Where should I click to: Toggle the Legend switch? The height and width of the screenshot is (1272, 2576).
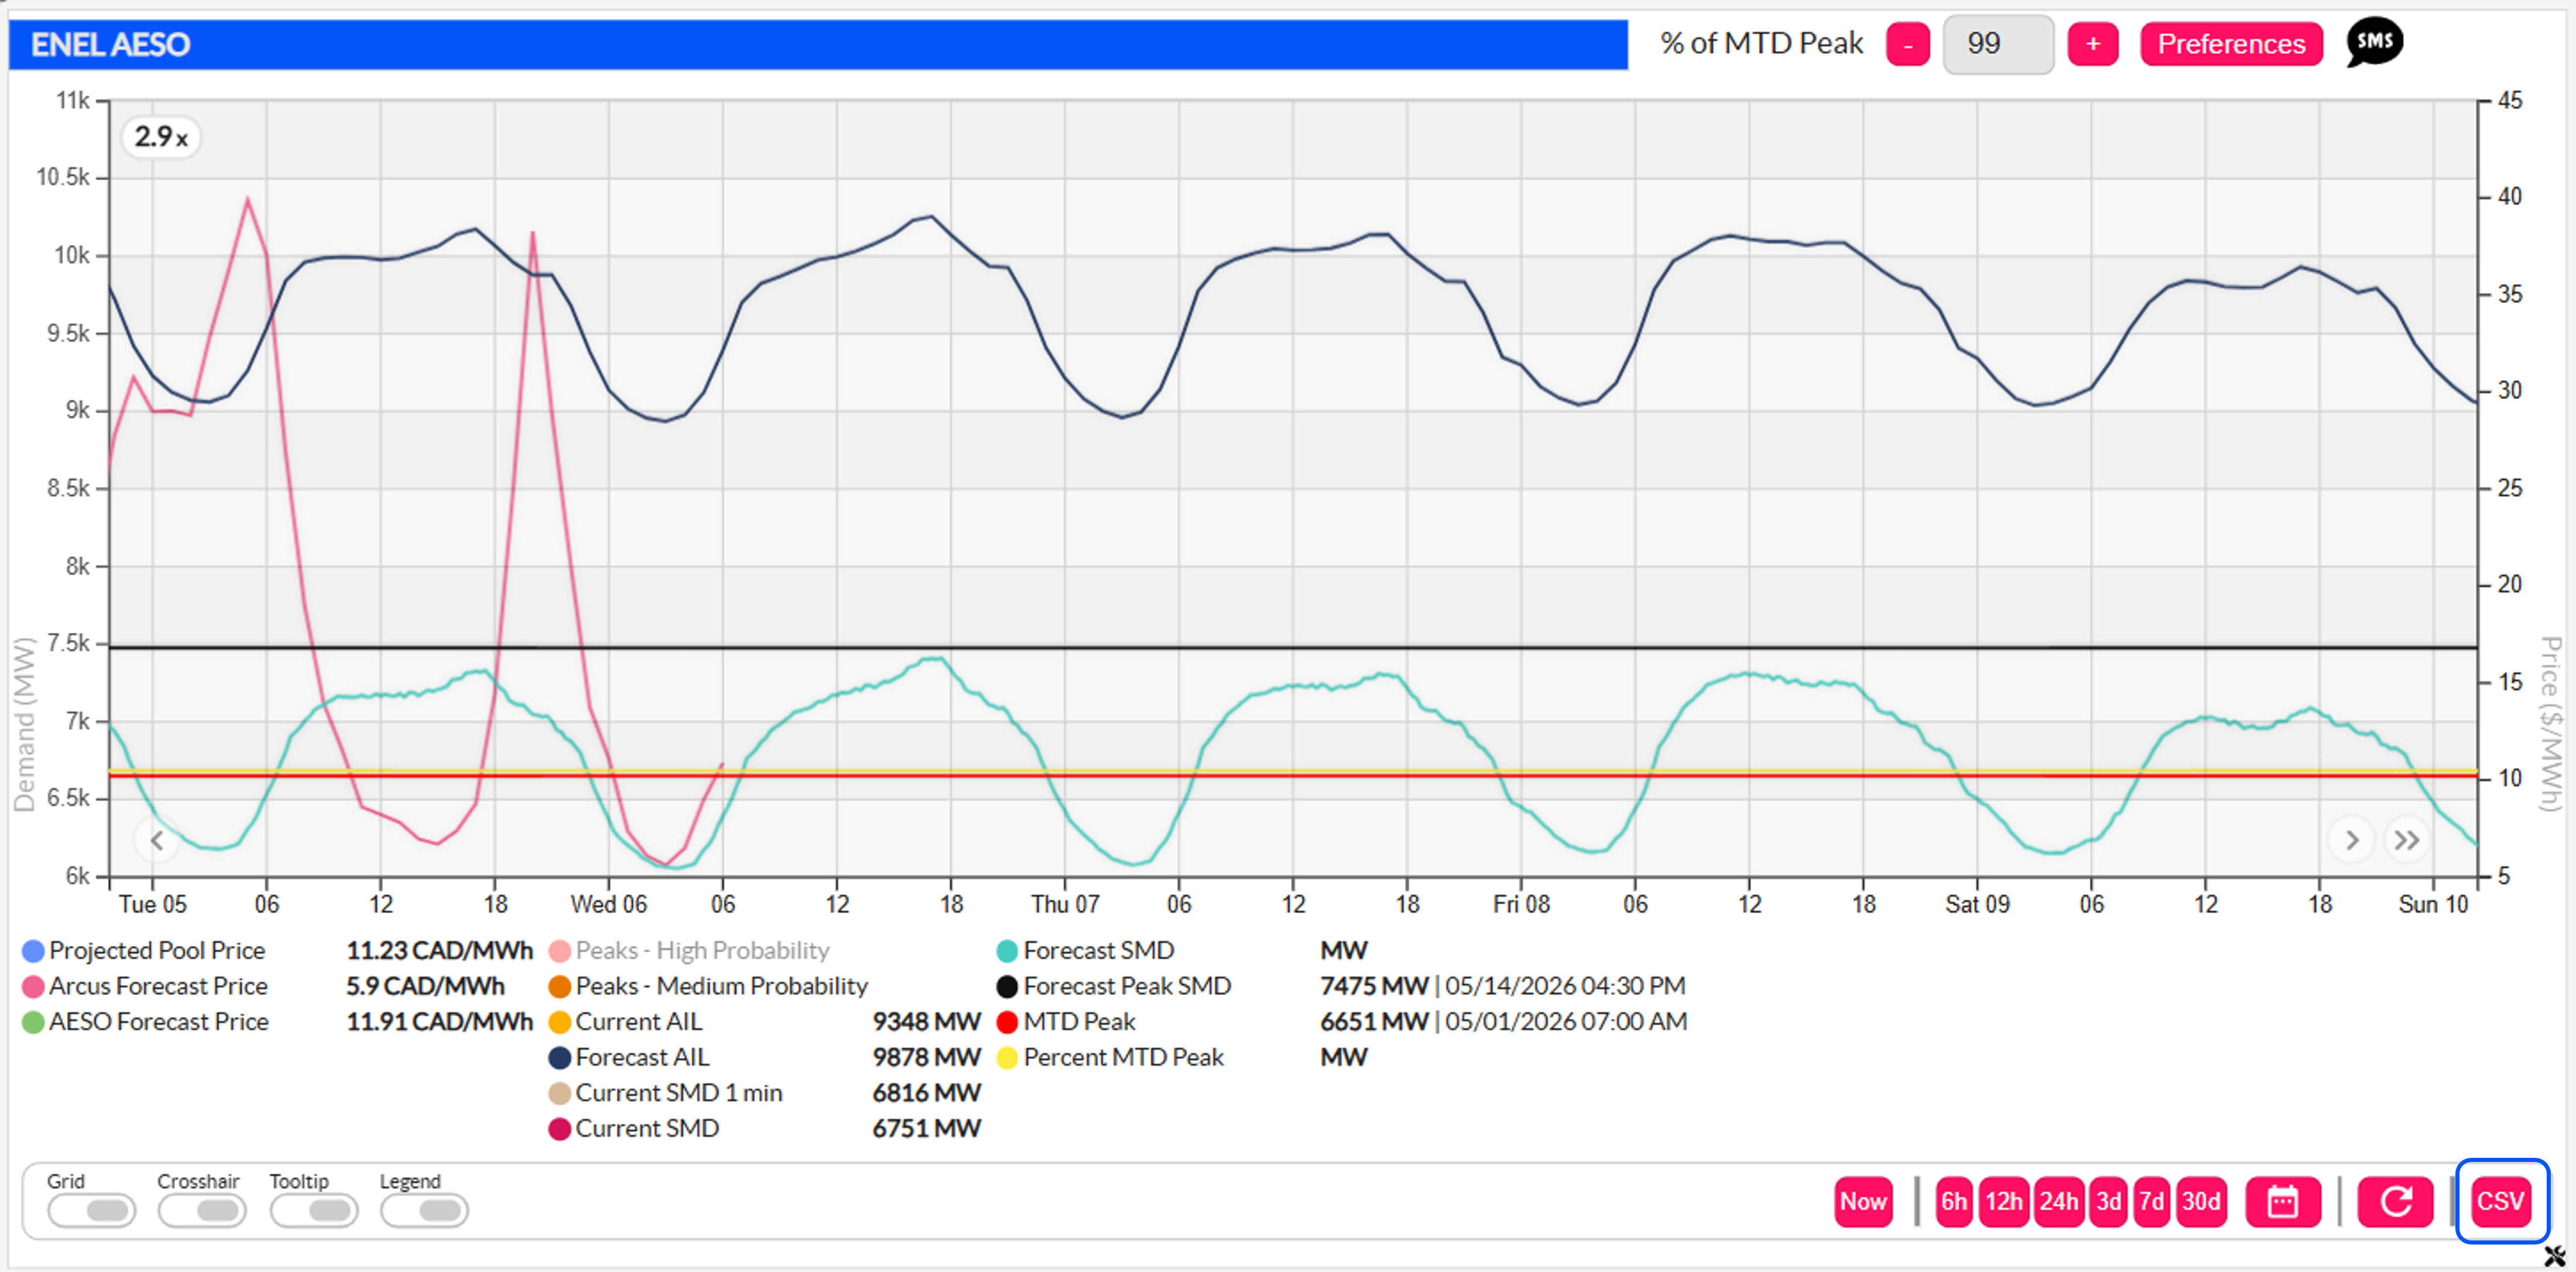424,1210
